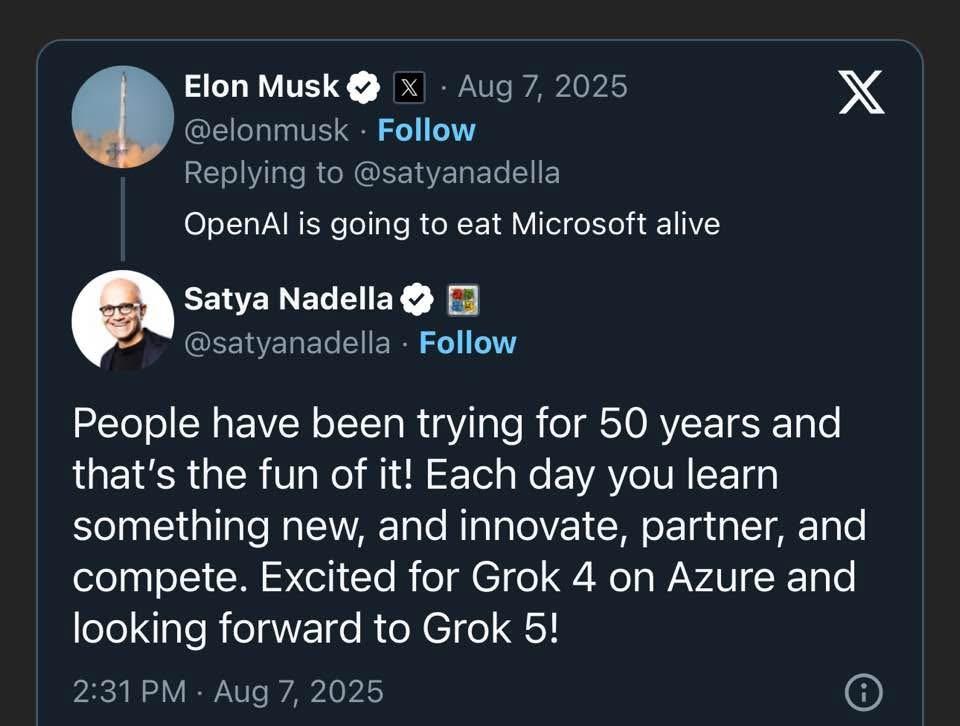This screenshot has height=726, width=960.
Task: Follow the @elonmusk account
Action: coord(426,131)
